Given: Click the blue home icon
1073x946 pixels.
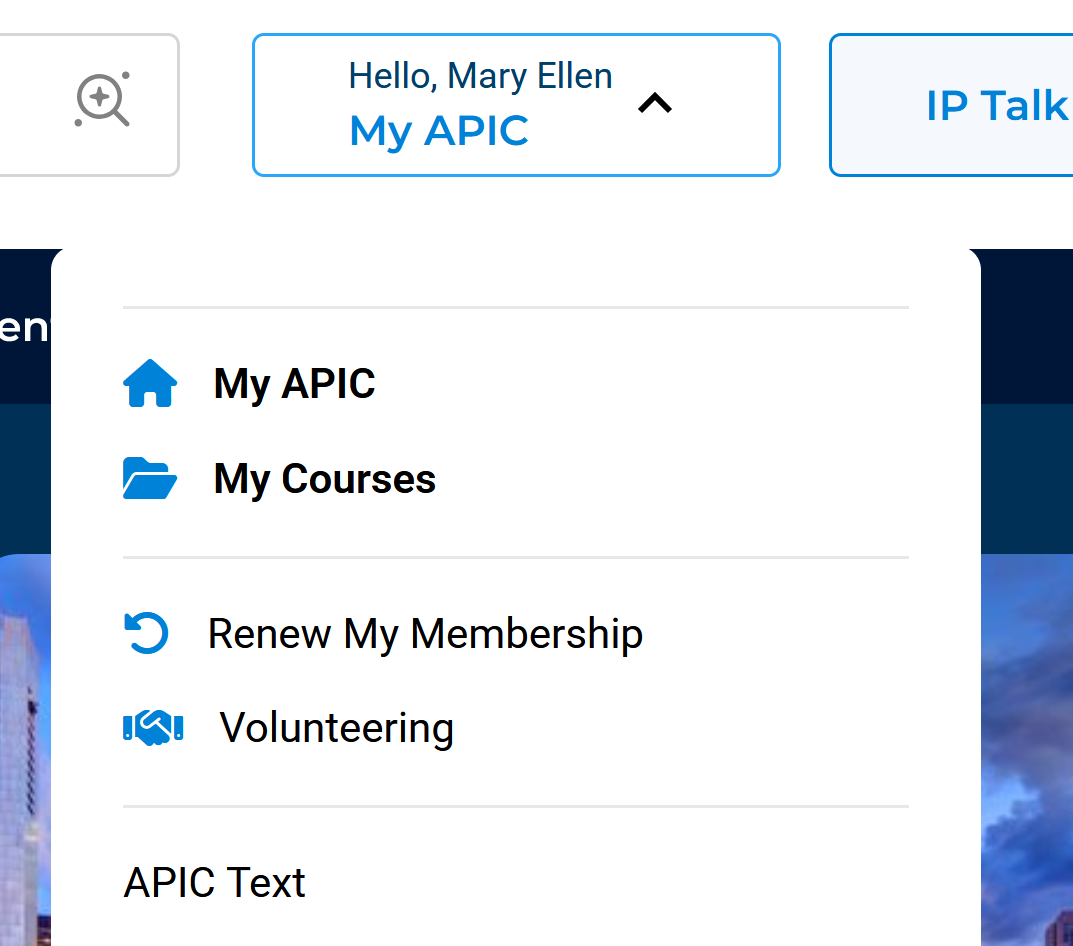Looking at the screenshot, I should (150, 383).
